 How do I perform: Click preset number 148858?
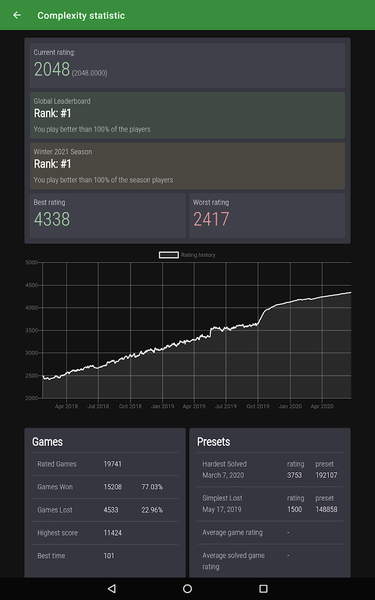(x=326, y=509)
